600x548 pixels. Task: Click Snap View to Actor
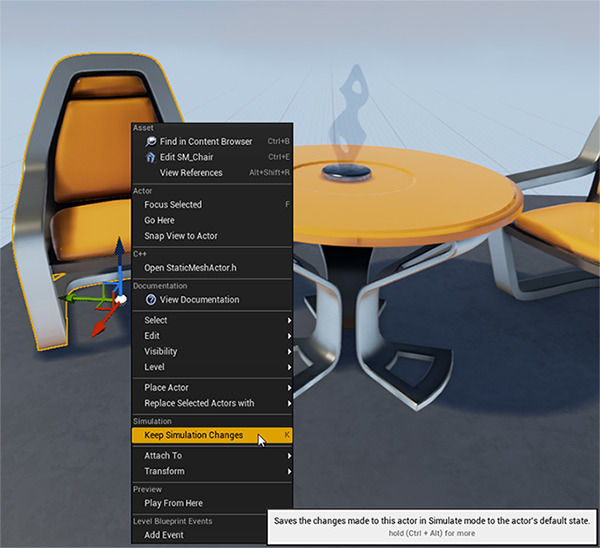point(181,236)
